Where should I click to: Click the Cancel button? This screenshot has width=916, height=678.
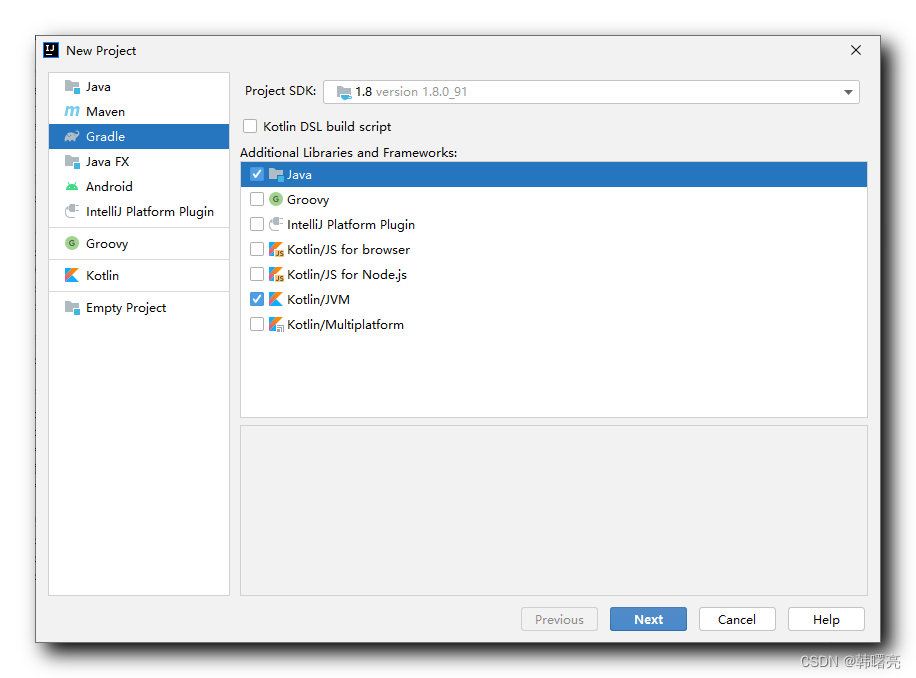[x=737, y=620]
